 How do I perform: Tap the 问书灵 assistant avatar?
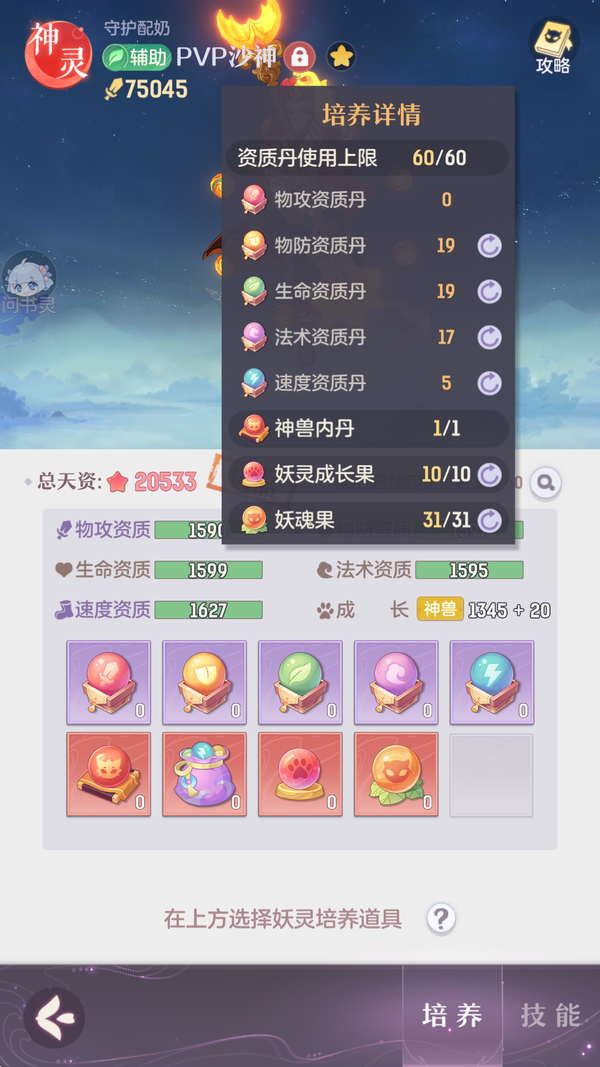27,284
